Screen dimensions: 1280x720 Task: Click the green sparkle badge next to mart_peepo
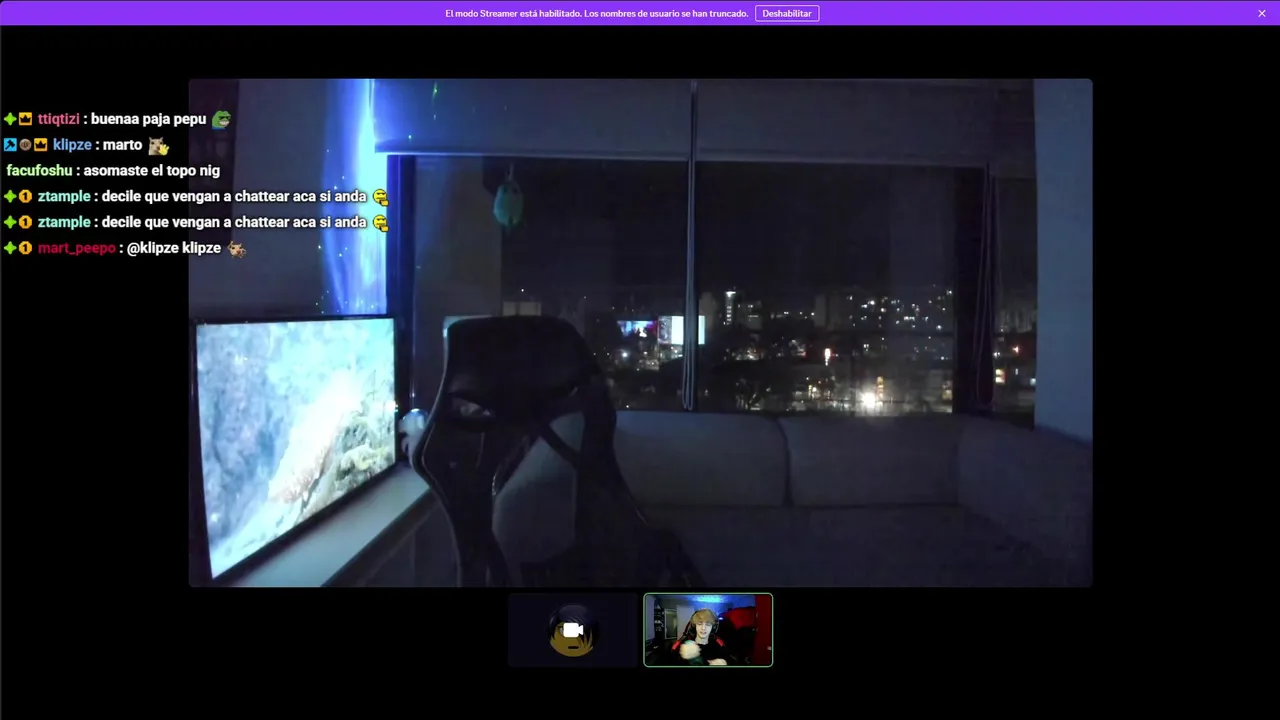tap(10, 248)
